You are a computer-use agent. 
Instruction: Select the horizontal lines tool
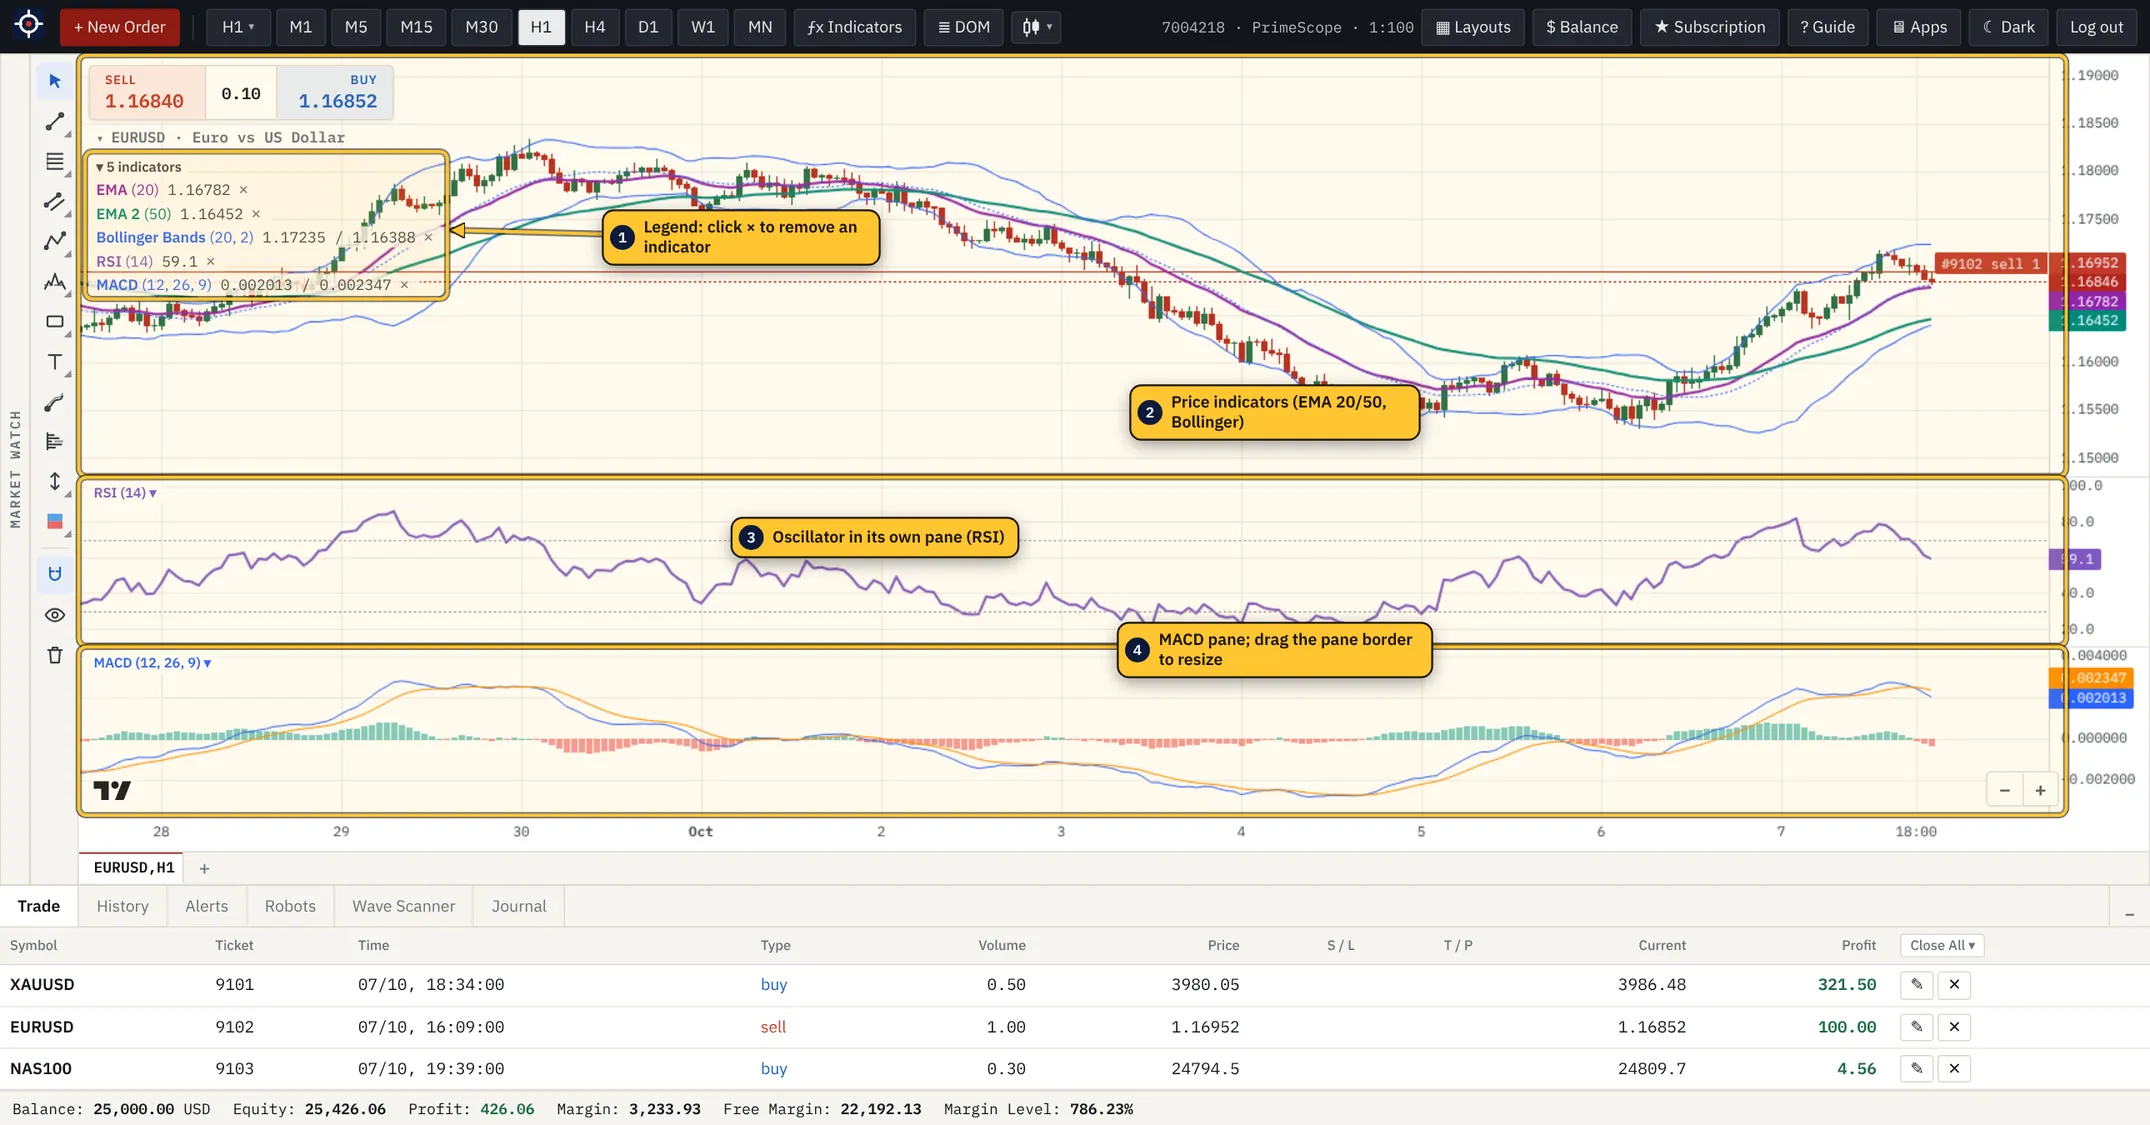pyautogui.click(x=55, y=161)
